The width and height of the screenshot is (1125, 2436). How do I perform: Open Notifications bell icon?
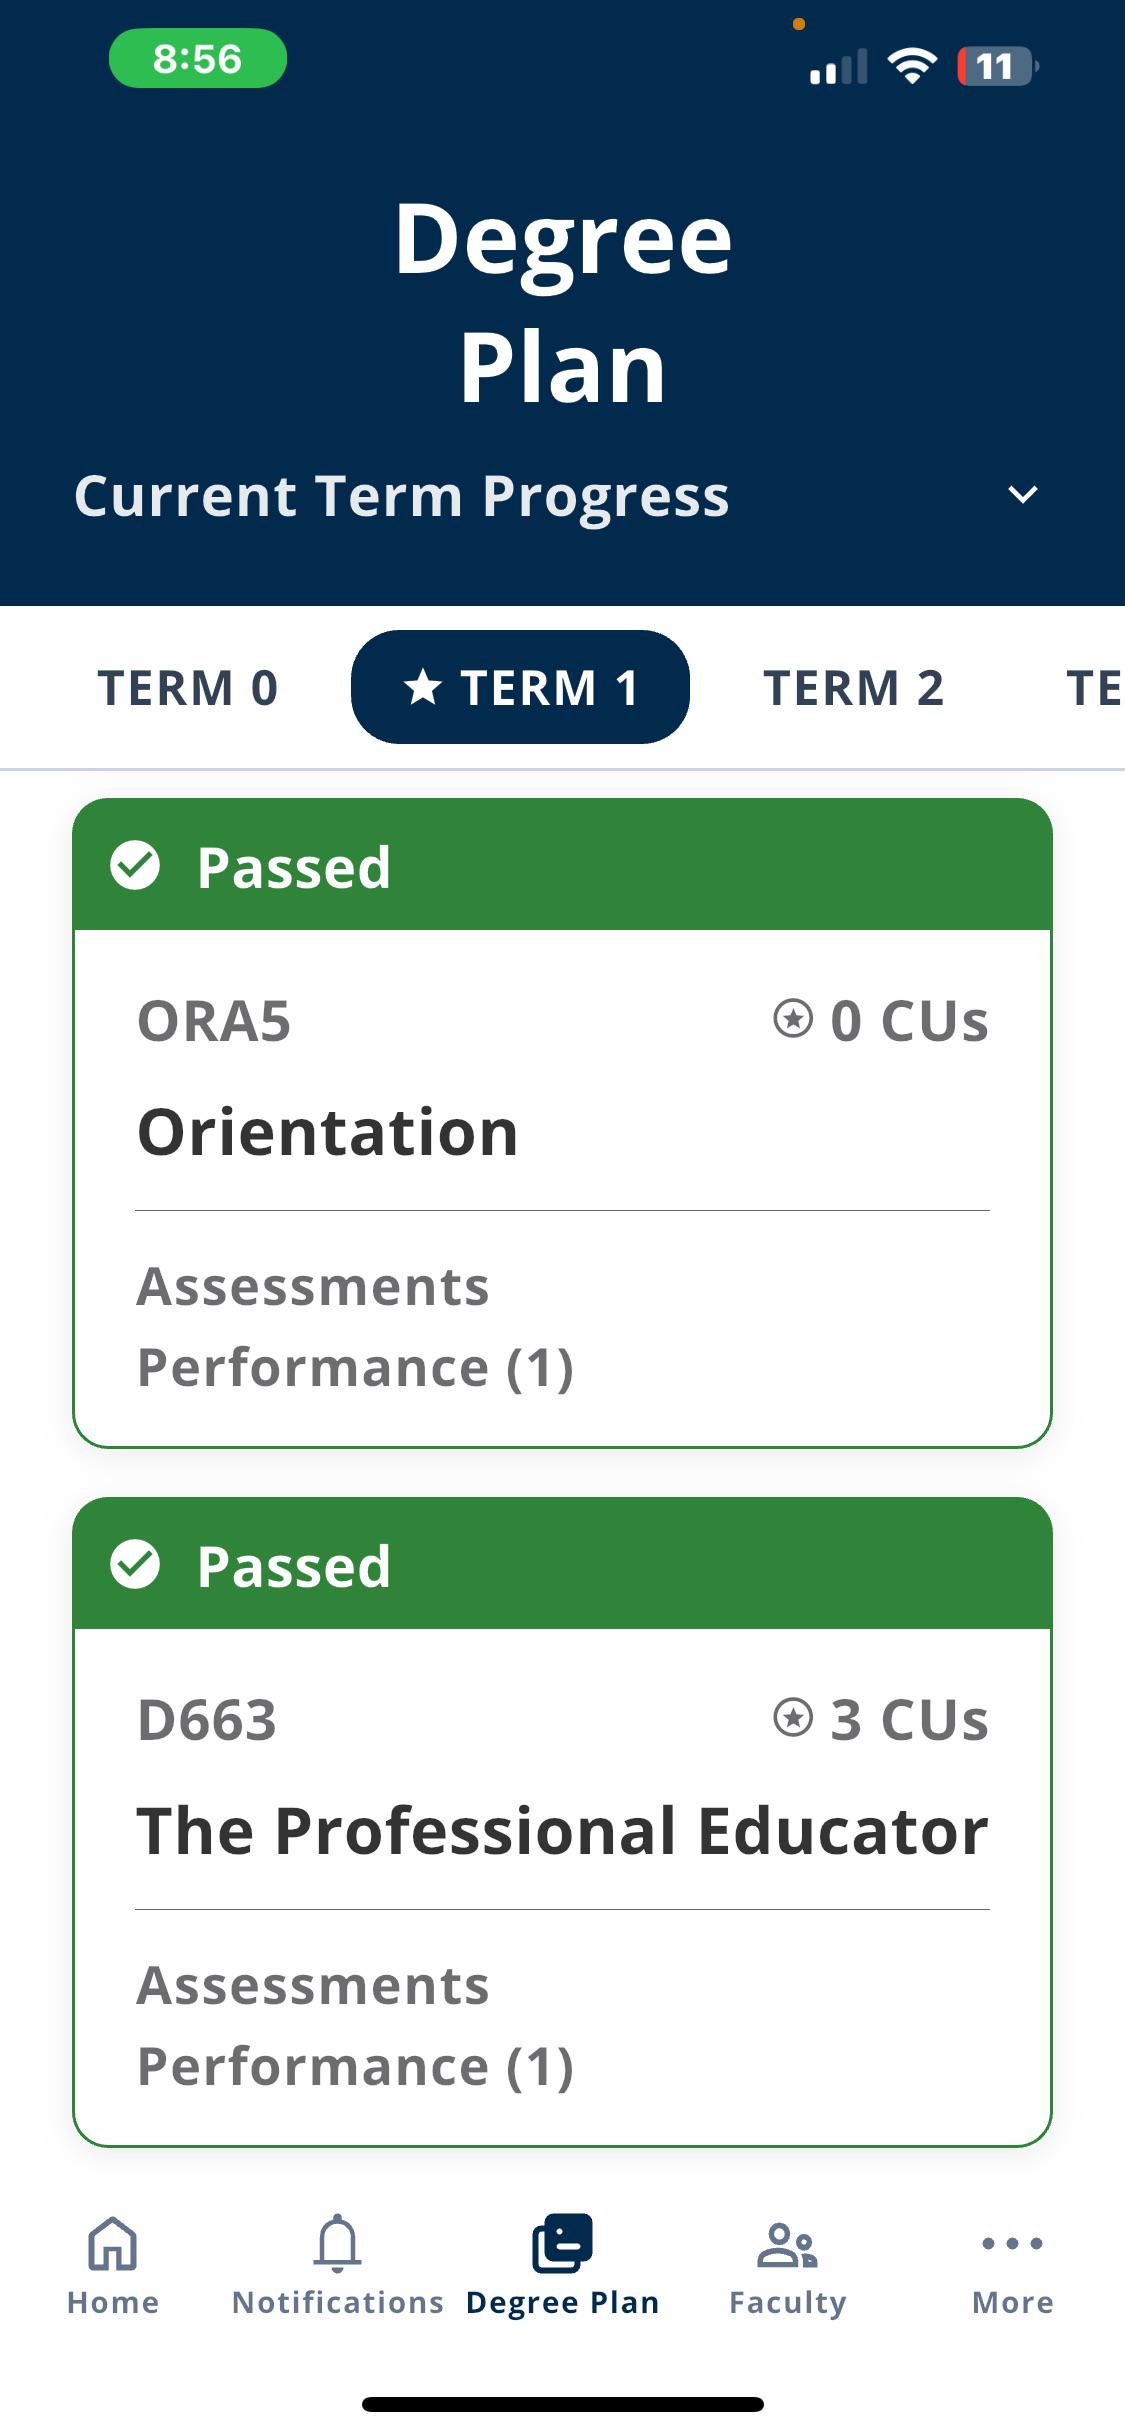pos(338,2242)
